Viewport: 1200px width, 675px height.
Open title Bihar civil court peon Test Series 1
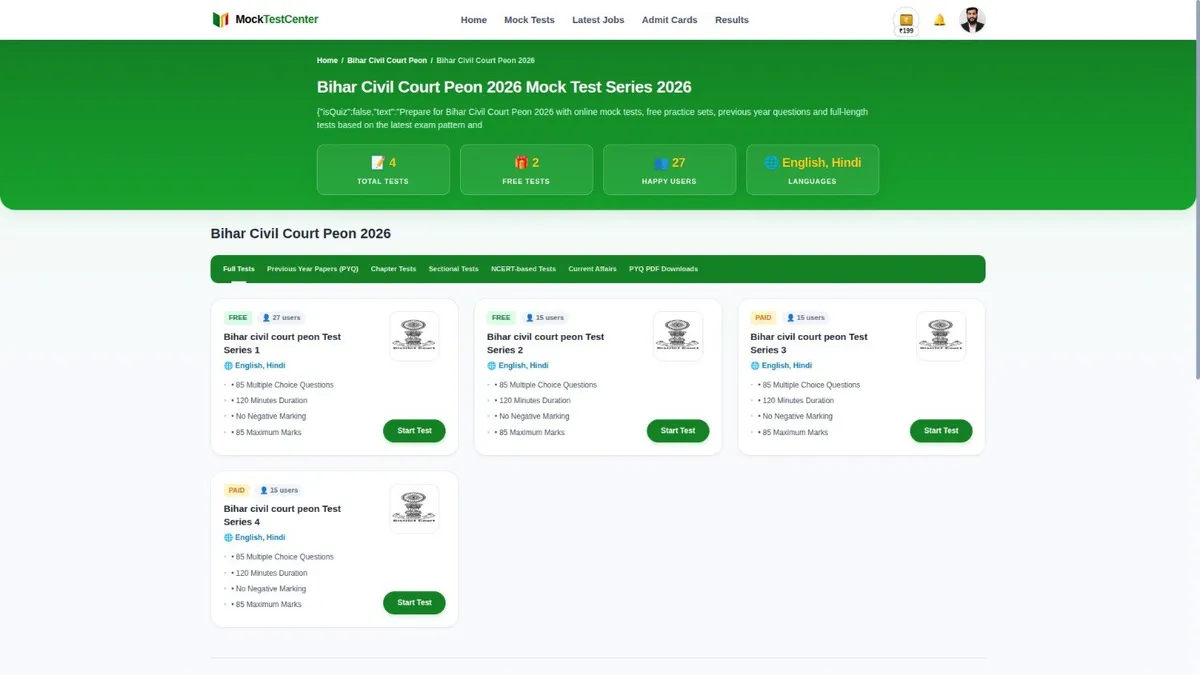[282, 343]
